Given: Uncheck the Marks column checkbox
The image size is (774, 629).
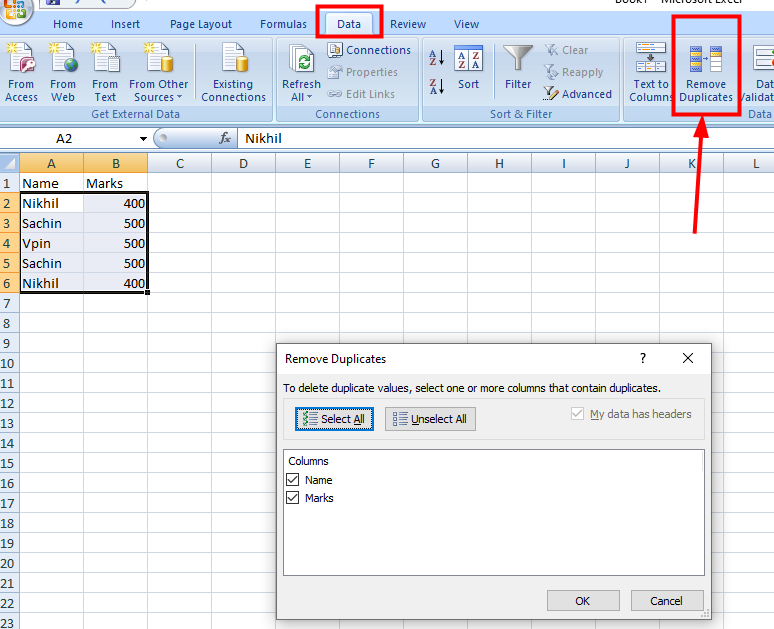Looking at the screenshot, I should pos(293,497).
